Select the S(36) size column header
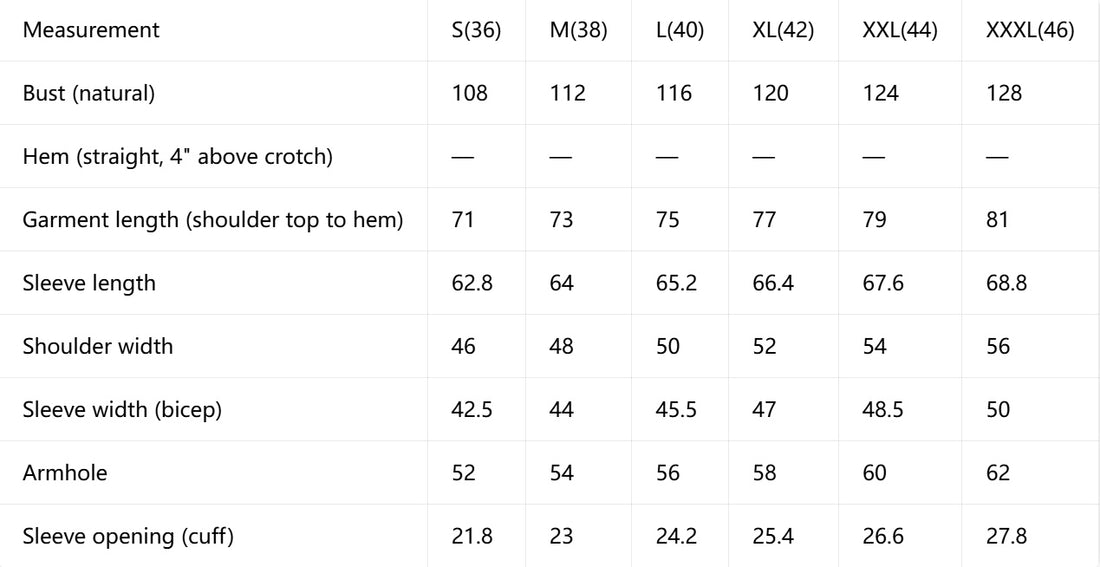This screenshot has width=1100, height=567. (x=476, y=31)
